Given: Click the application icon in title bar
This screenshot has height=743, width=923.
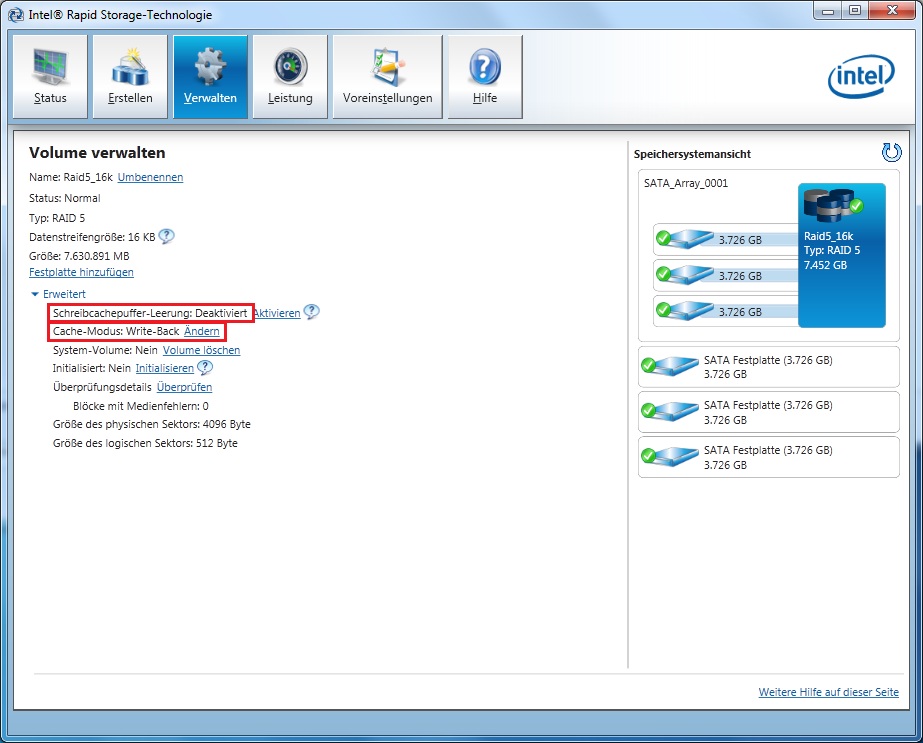Looking at the screenshot, I should [x=16, y=15].
